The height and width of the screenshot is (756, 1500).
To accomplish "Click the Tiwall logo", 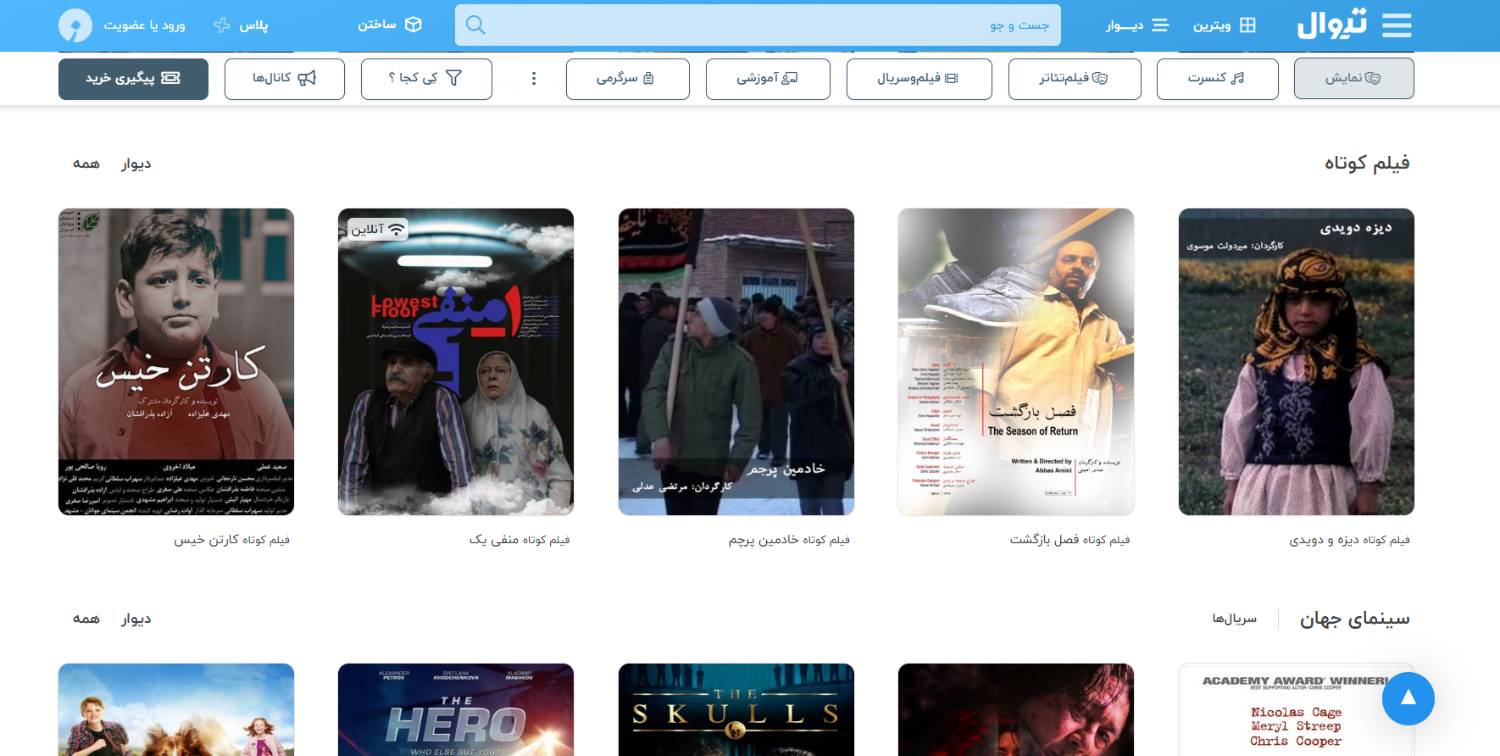I will tap(1331, 25).
